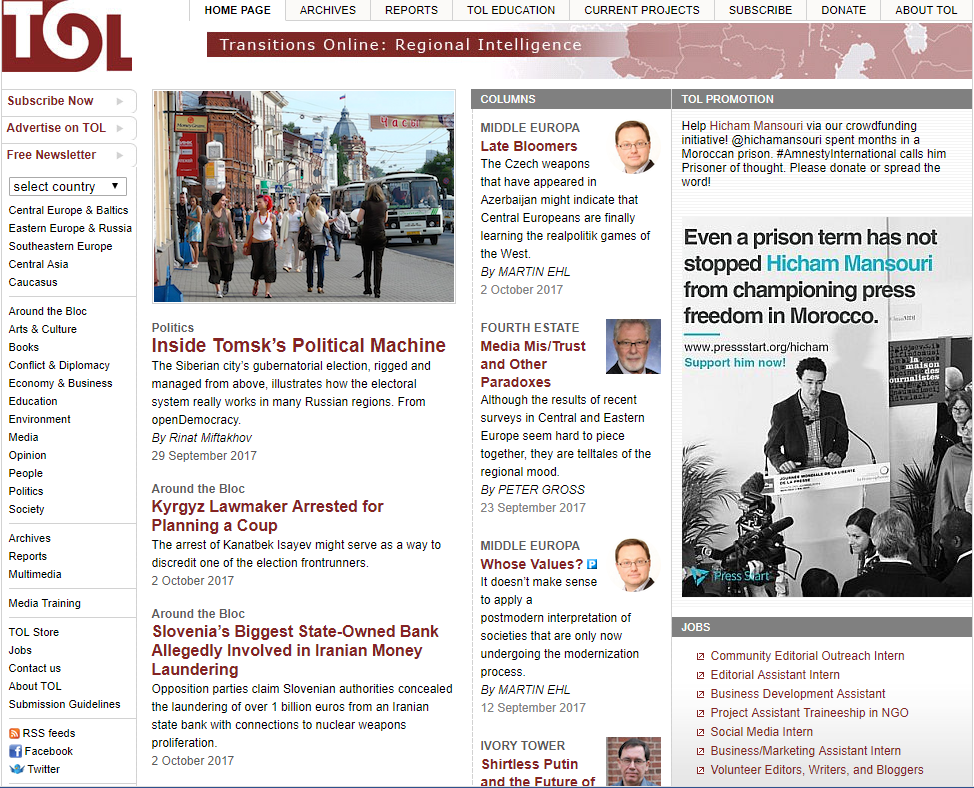Image resolution: width=974 pixels, height=788 pixels.
Task: Click the premium icon beside Whose Values?
Action: tap(592, 564)
